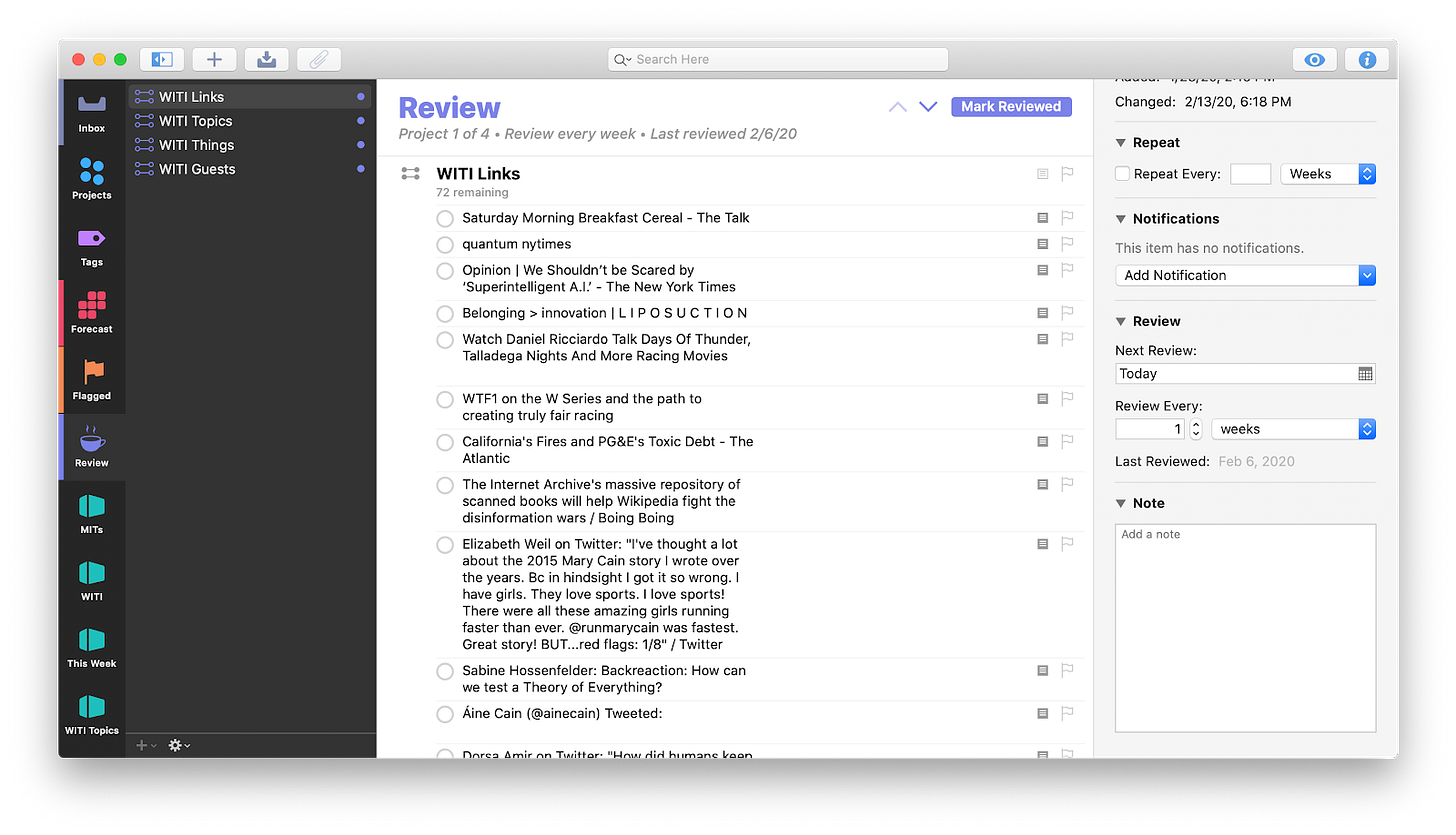Select the Sabine Hossenfelder Backreaction task text
This screenshot has height=835, width=1456.
pos(604,679)
